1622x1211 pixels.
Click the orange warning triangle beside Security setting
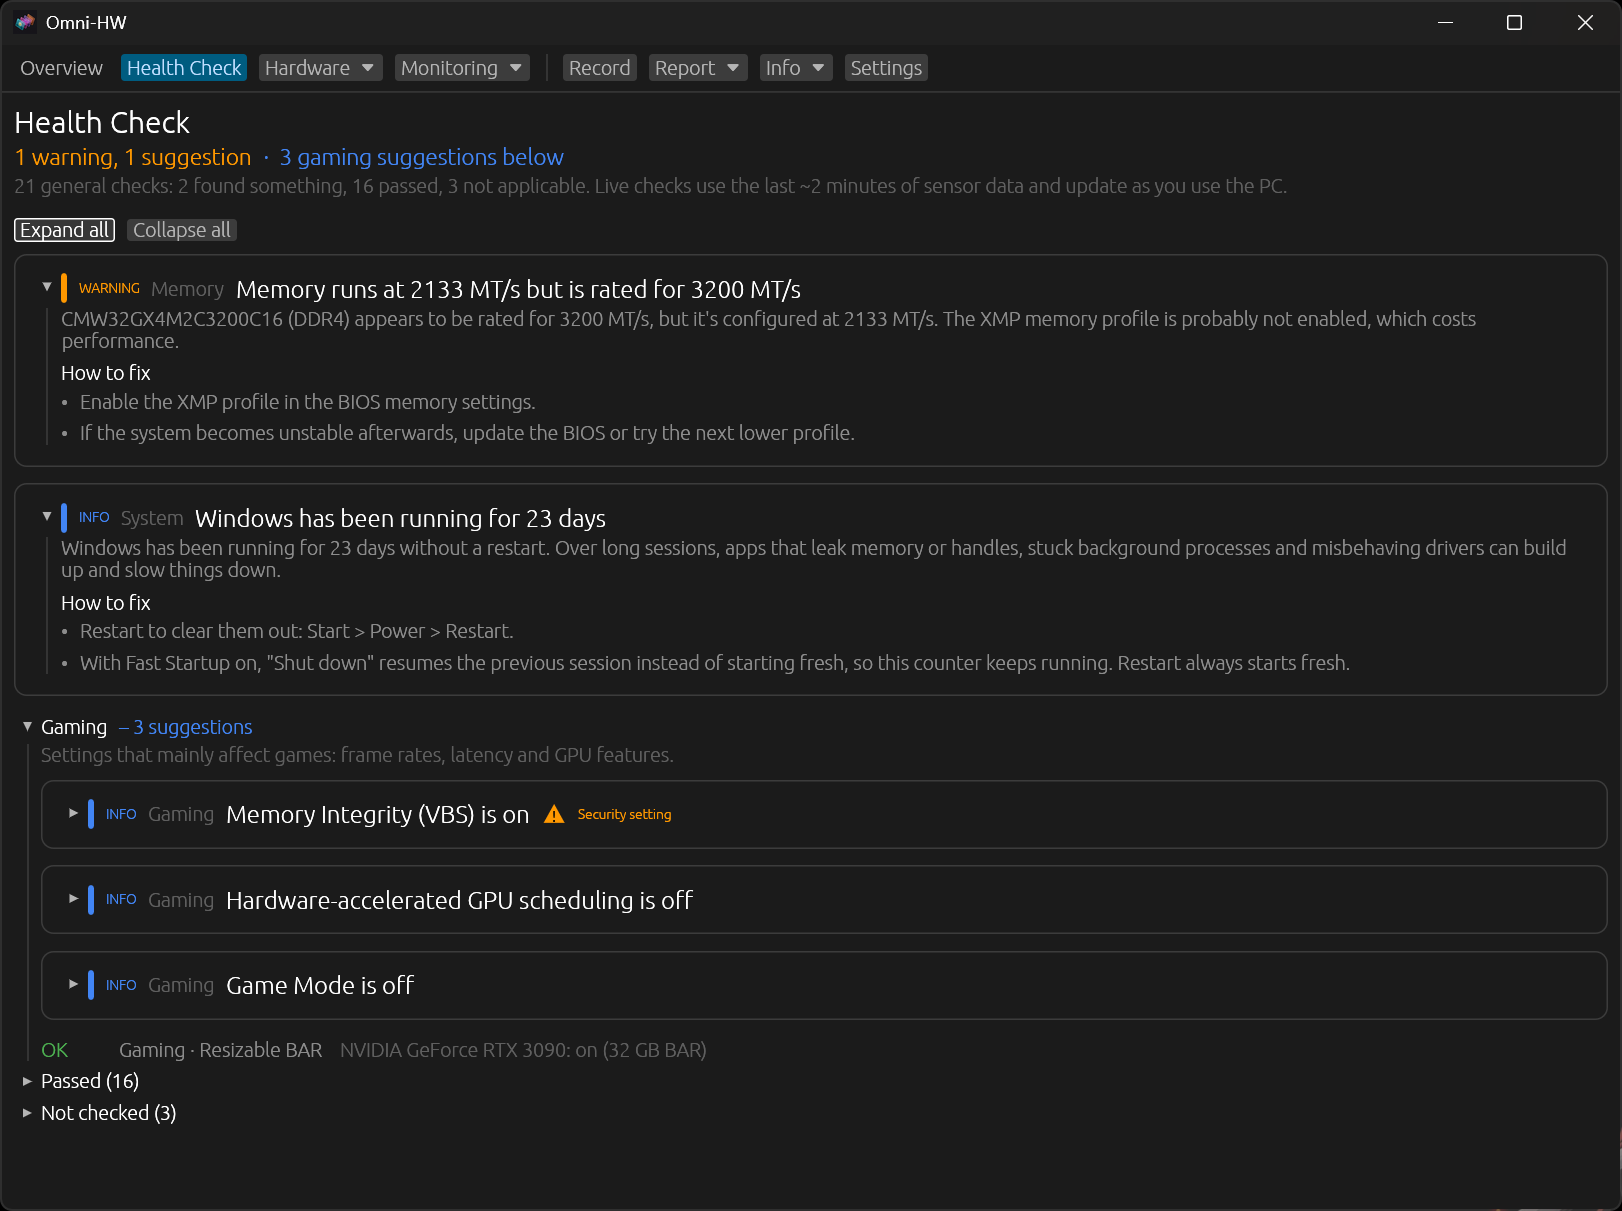554,814
